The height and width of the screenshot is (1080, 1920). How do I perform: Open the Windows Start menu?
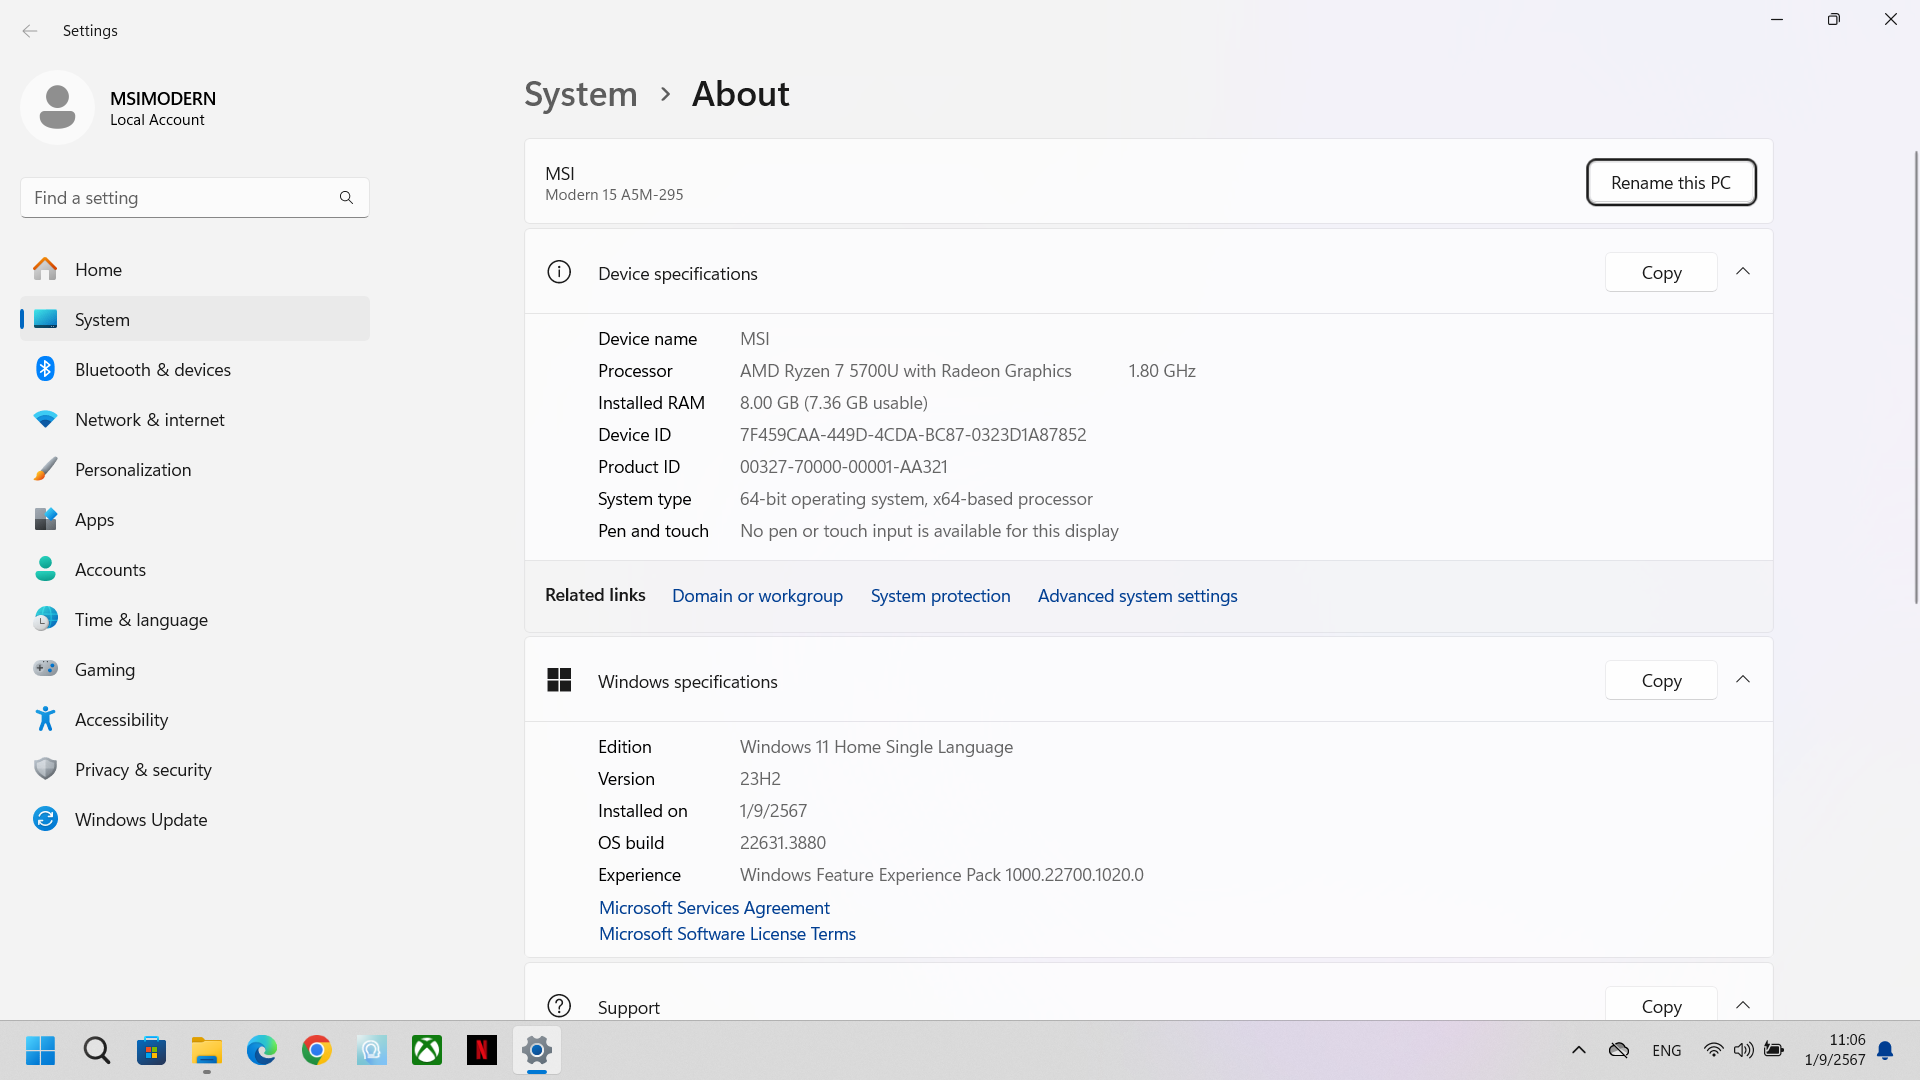[x=41, y=1050]
